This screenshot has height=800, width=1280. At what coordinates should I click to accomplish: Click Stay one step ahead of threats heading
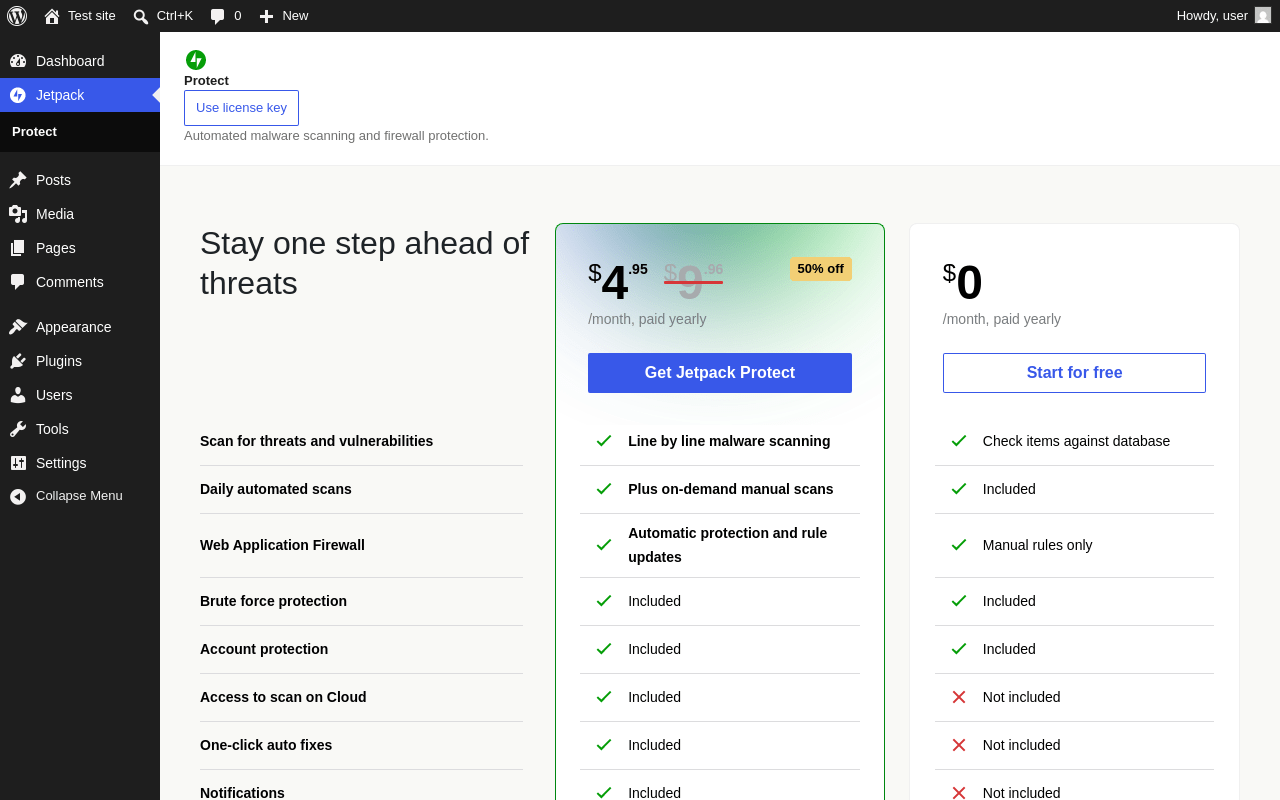click(x=364, y=263)
